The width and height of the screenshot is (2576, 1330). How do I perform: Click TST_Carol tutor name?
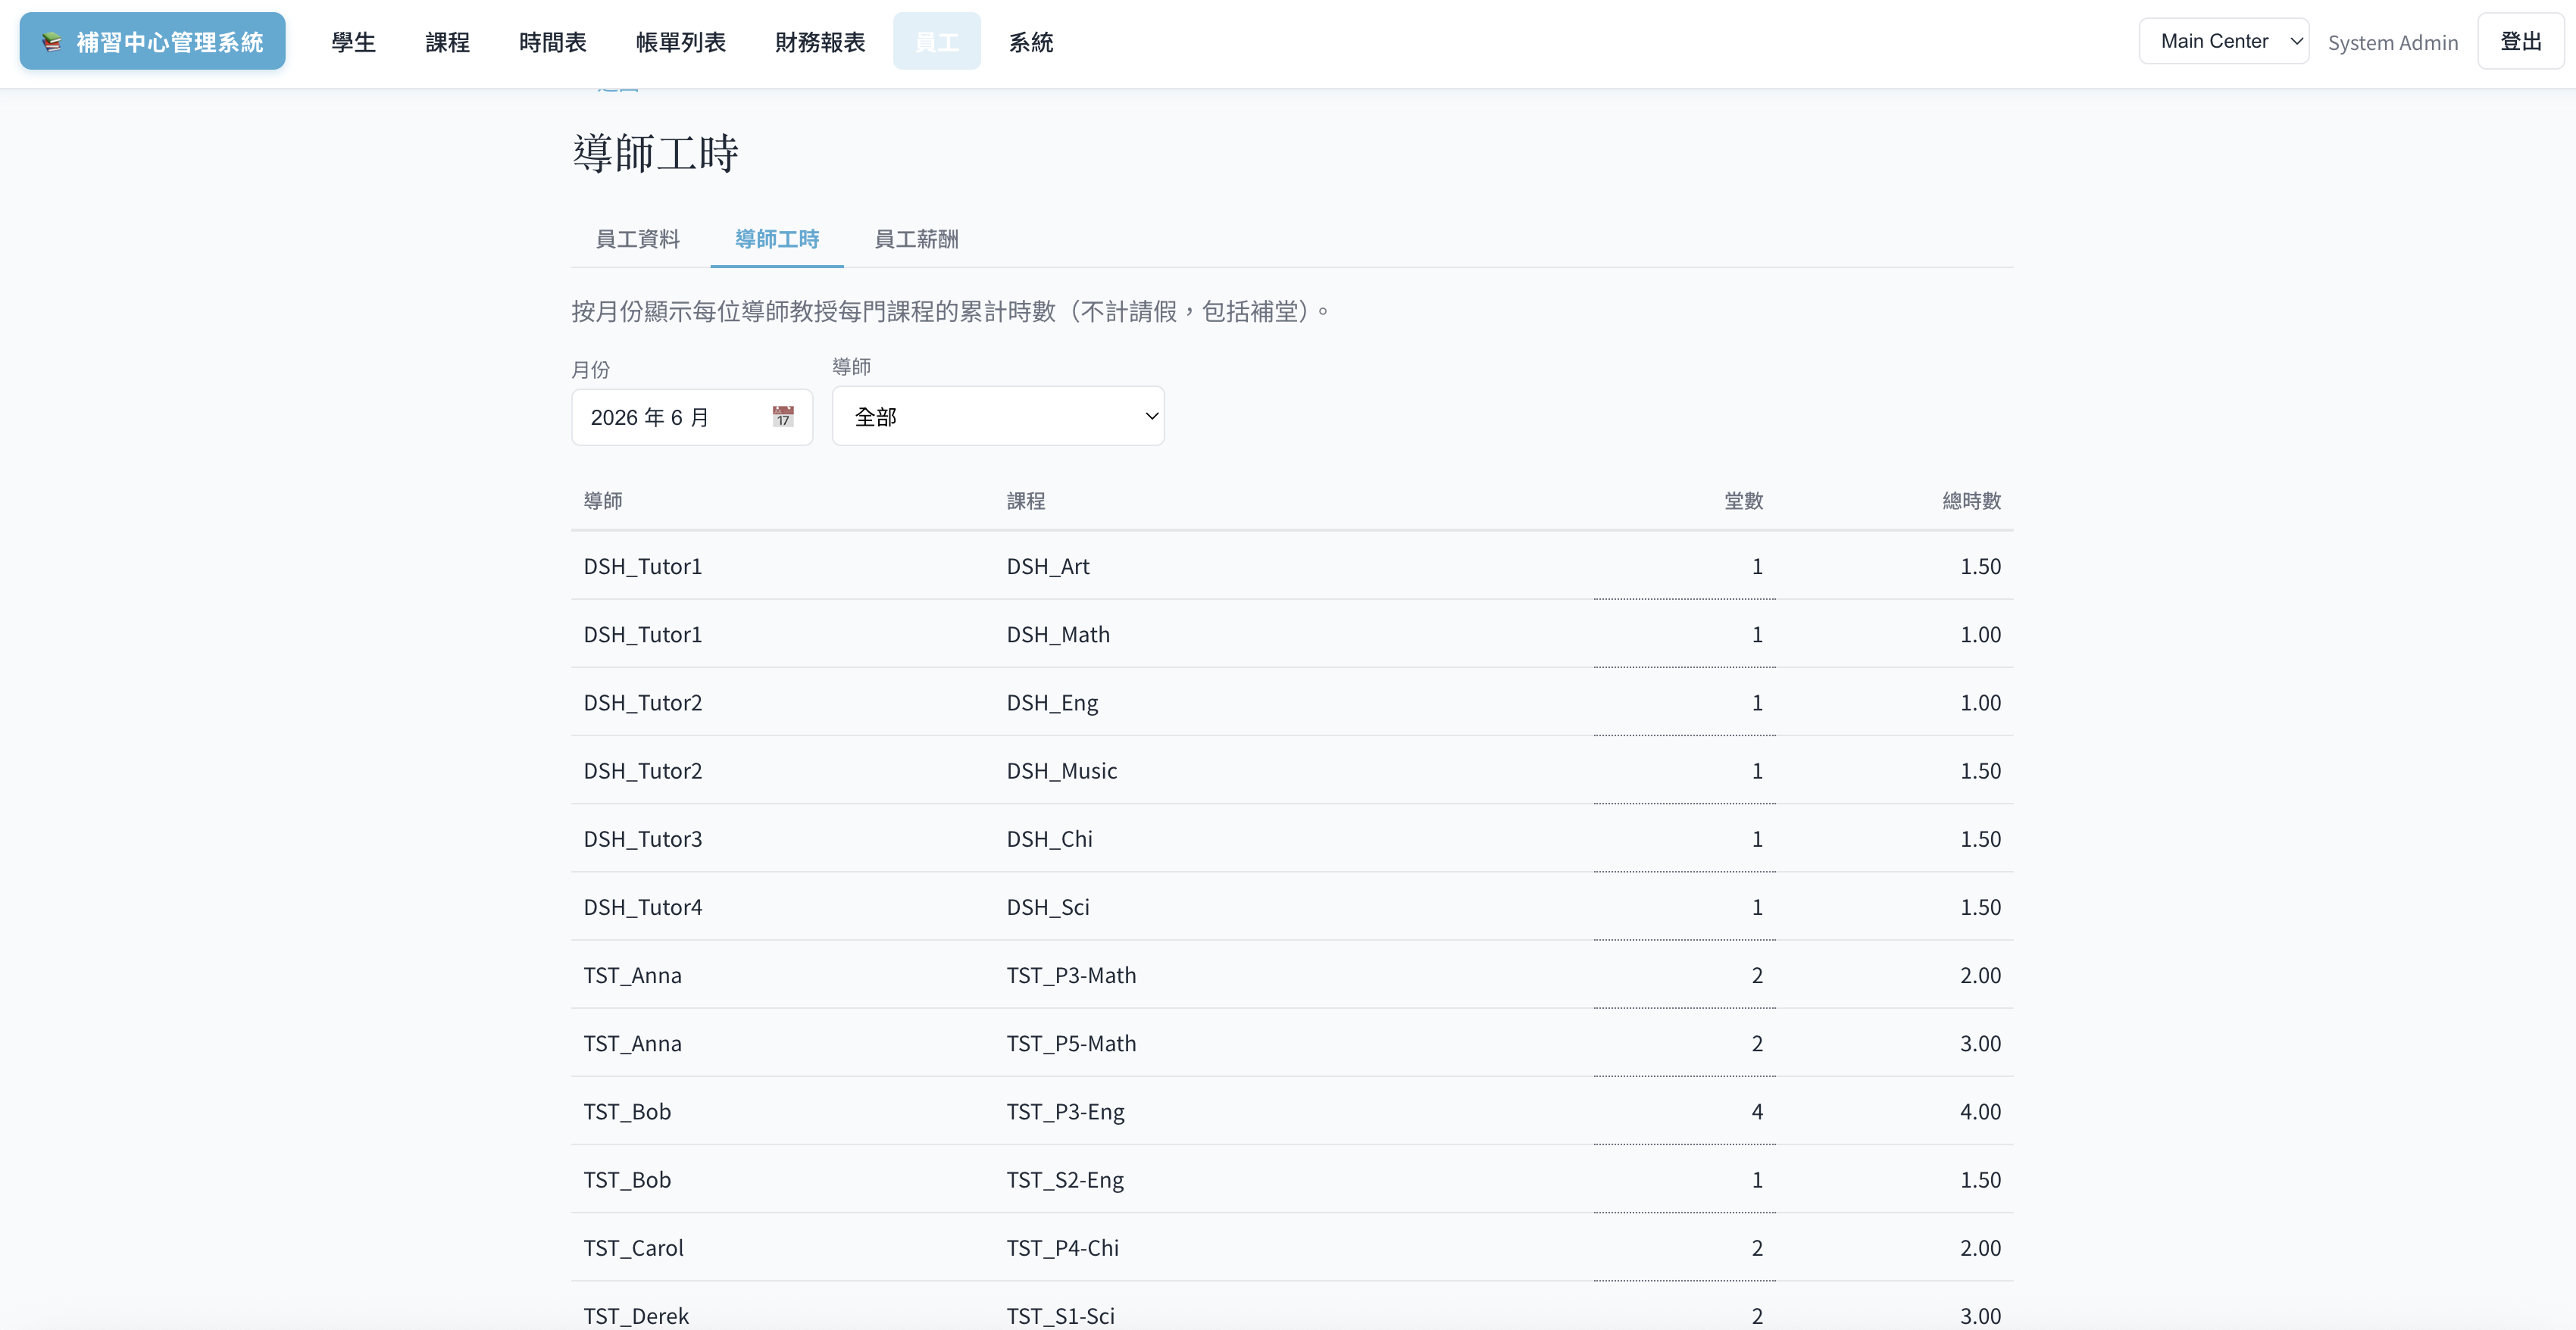pos(634,1247)
